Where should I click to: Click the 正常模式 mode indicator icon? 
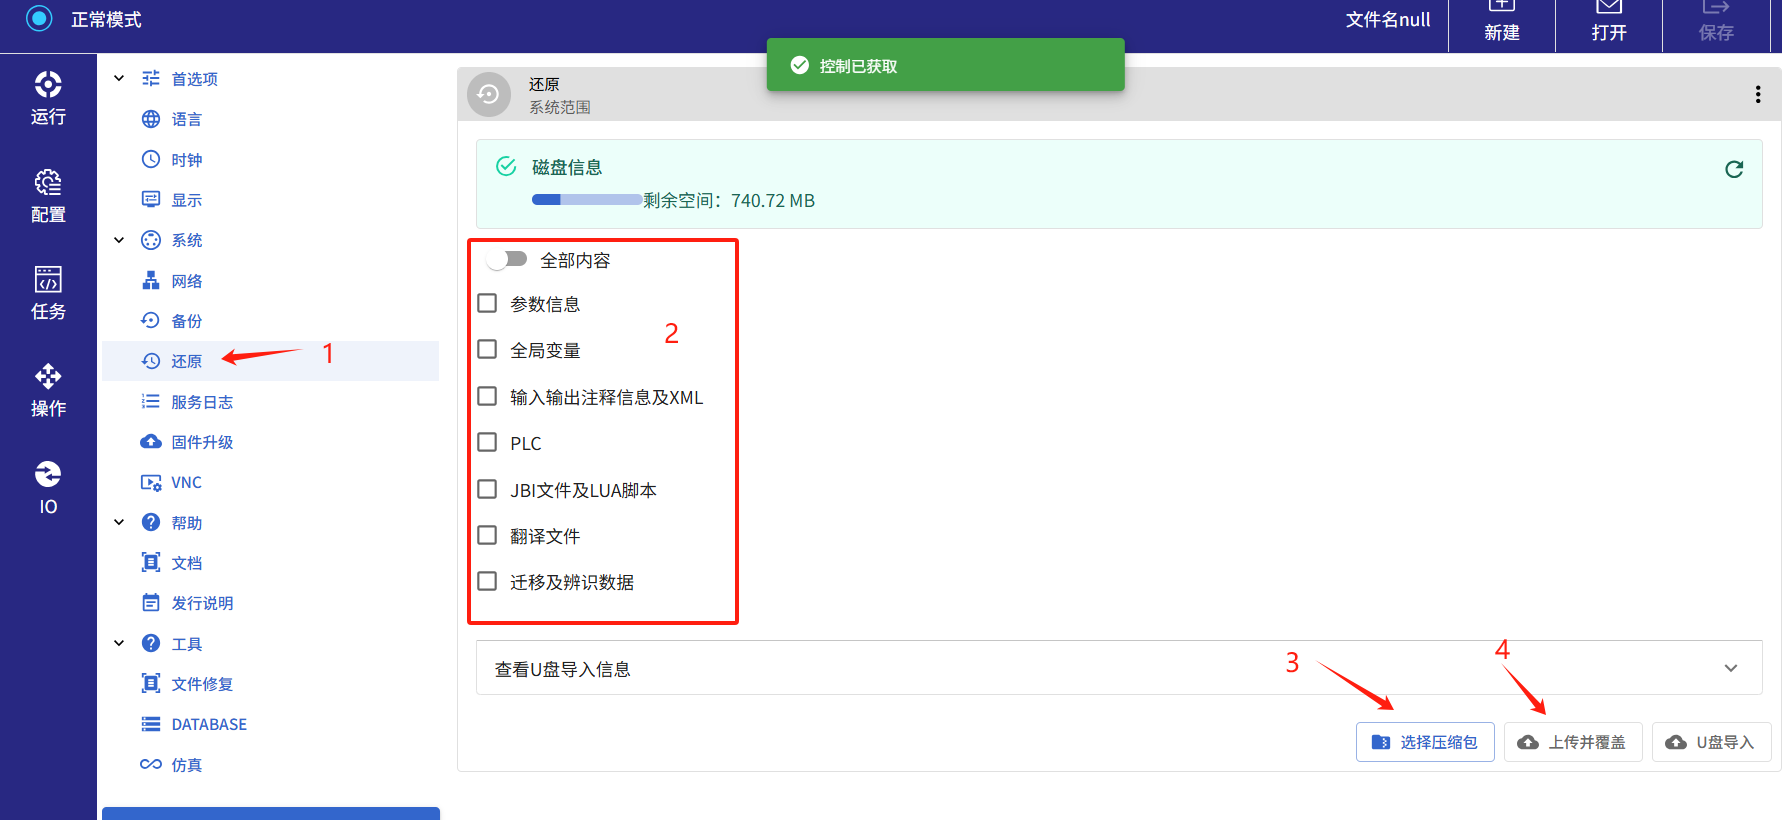tap(39, 19)
